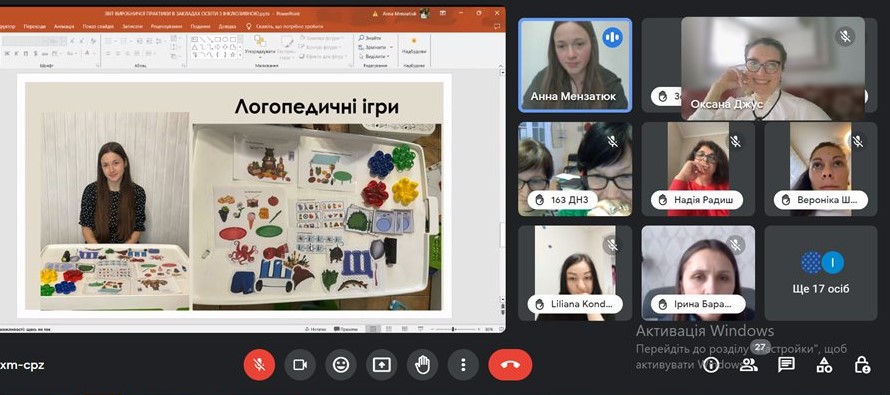Viewport: 890px width, 395px height.
Task: Open the activities shapes icon
Action: 824,365
